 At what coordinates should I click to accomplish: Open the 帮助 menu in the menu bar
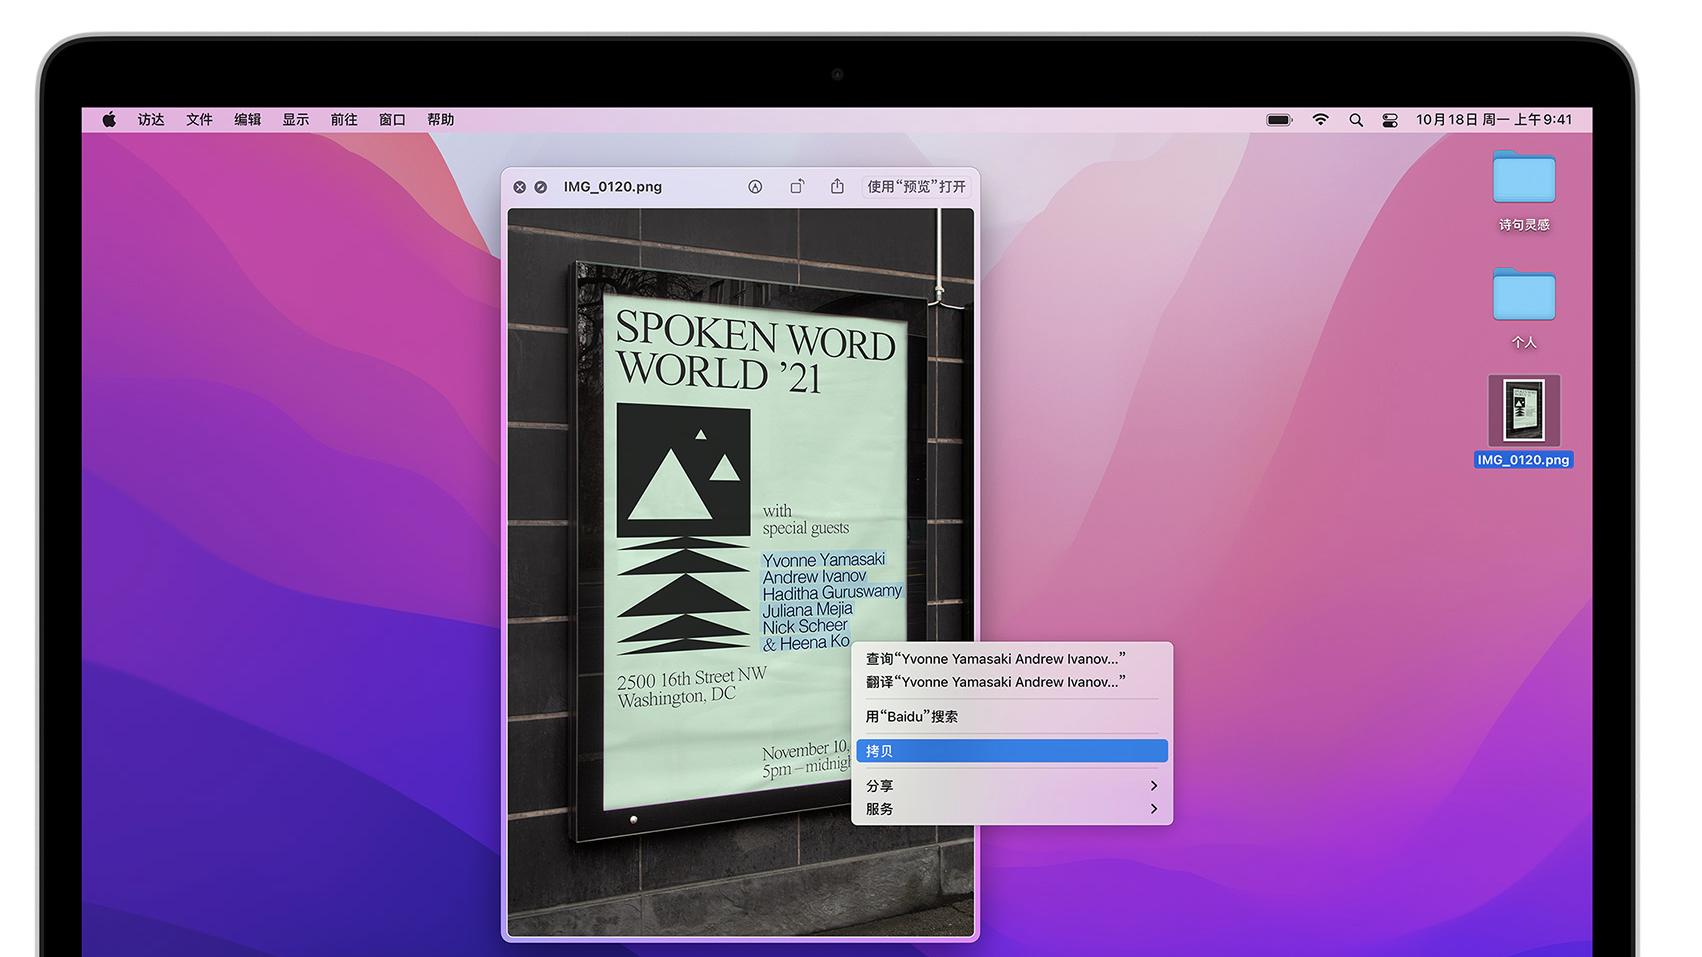(441, 119)
